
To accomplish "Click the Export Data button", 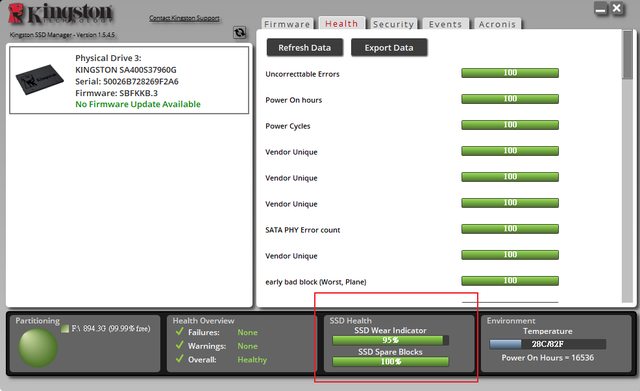I will [389, 48].
